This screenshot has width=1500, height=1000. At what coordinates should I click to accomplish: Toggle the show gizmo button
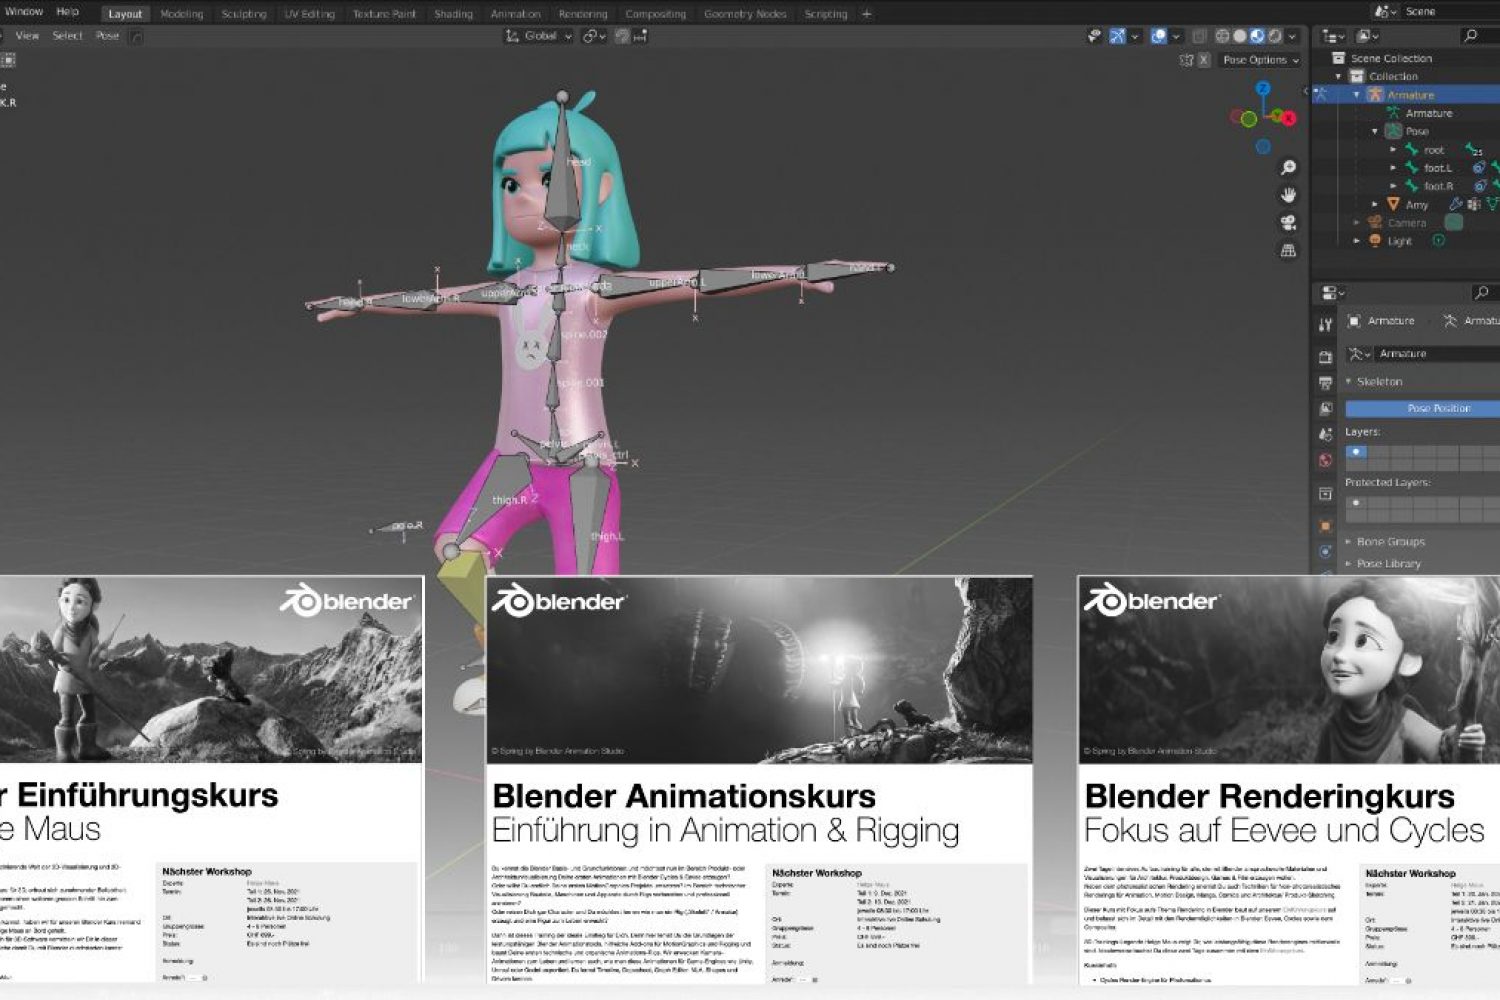point(1118,36)
